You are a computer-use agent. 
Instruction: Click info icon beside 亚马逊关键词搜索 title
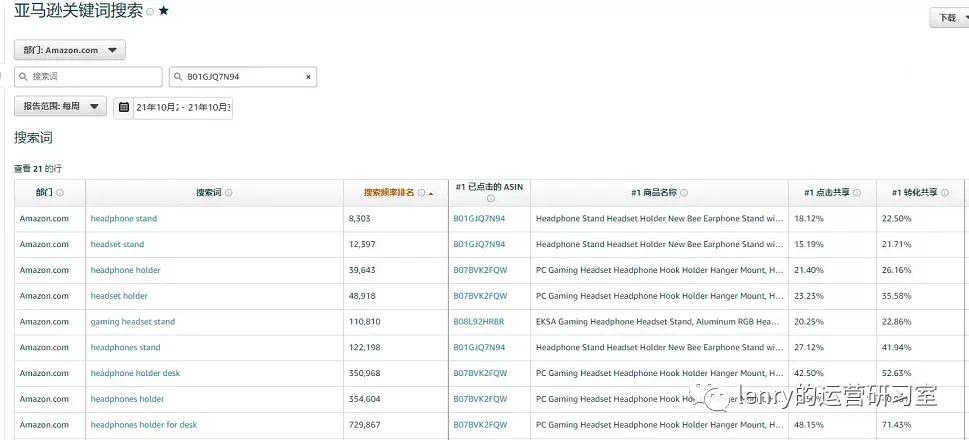pos(150,12)
